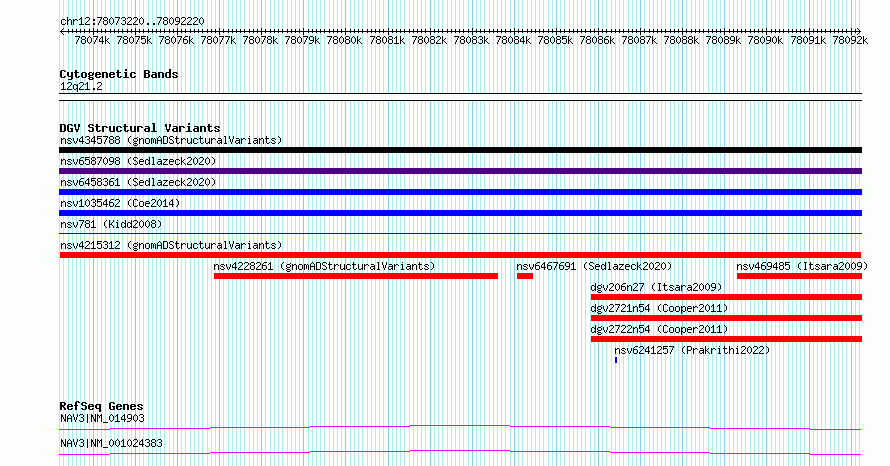Select the nsv1035462 blue variant bar
890x466 pixels.
click(x=460, y=213)
